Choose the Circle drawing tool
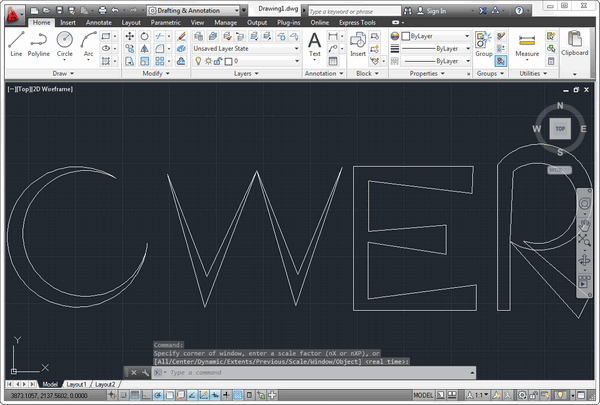The width and height of the screenshot is (600, 405). coord(65,44)
